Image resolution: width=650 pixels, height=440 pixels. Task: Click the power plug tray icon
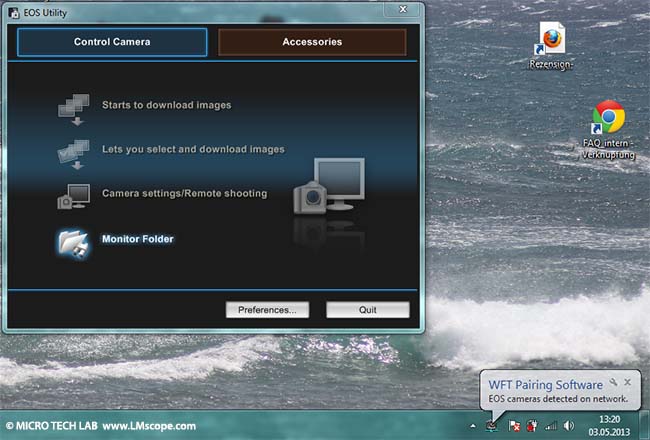coord(530,425)
